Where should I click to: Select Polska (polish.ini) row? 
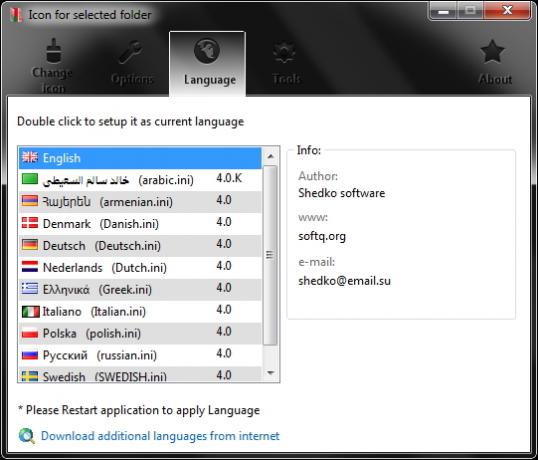click(x=140, y=333)
